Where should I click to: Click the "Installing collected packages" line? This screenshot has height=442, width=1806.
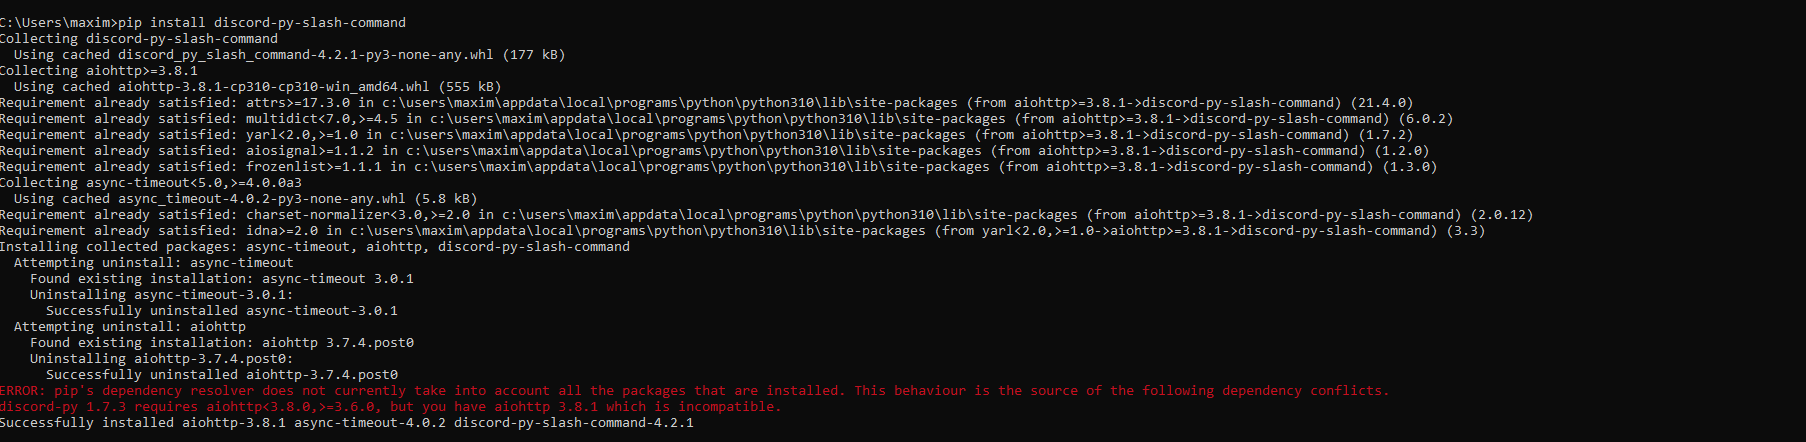pyautogui.click(x=315, y=246)
